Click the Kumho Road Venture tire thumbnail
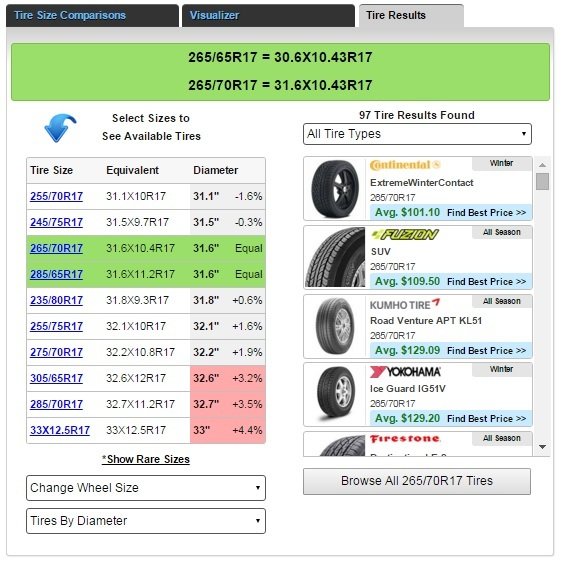The height and width of the screenshot is (566, 562). pyautogui.click(x=335, y=326)
